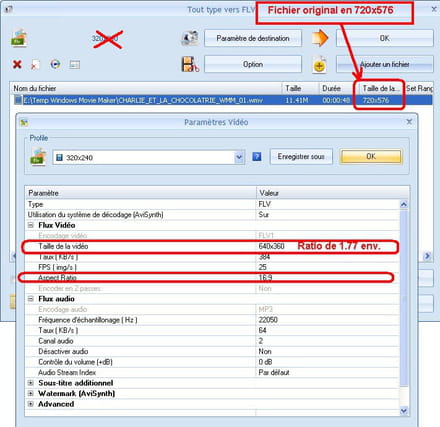This screenshot has width=440, height=427.
Task: Click the red X remove file icon
Action: 17,64
